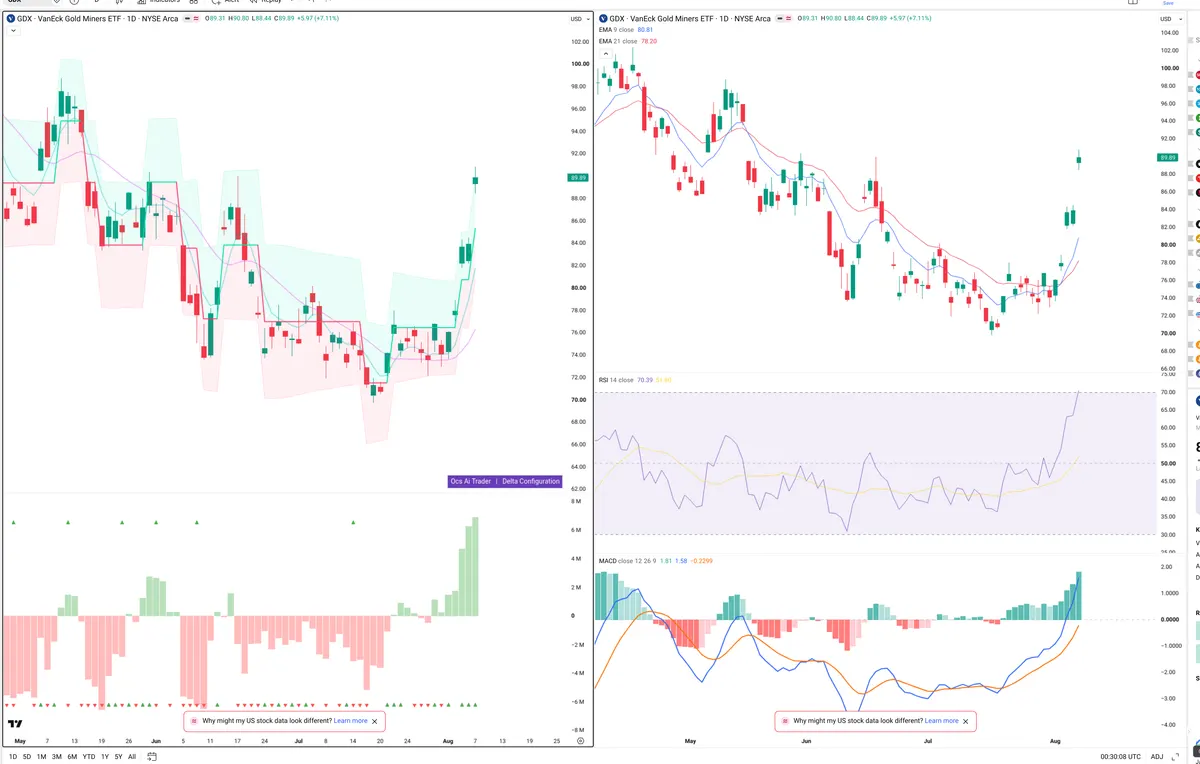Click the flag icon in right chart notice
Image resolution: width=1200 pixels, height=764 pixels.
[x=785, y=721]
